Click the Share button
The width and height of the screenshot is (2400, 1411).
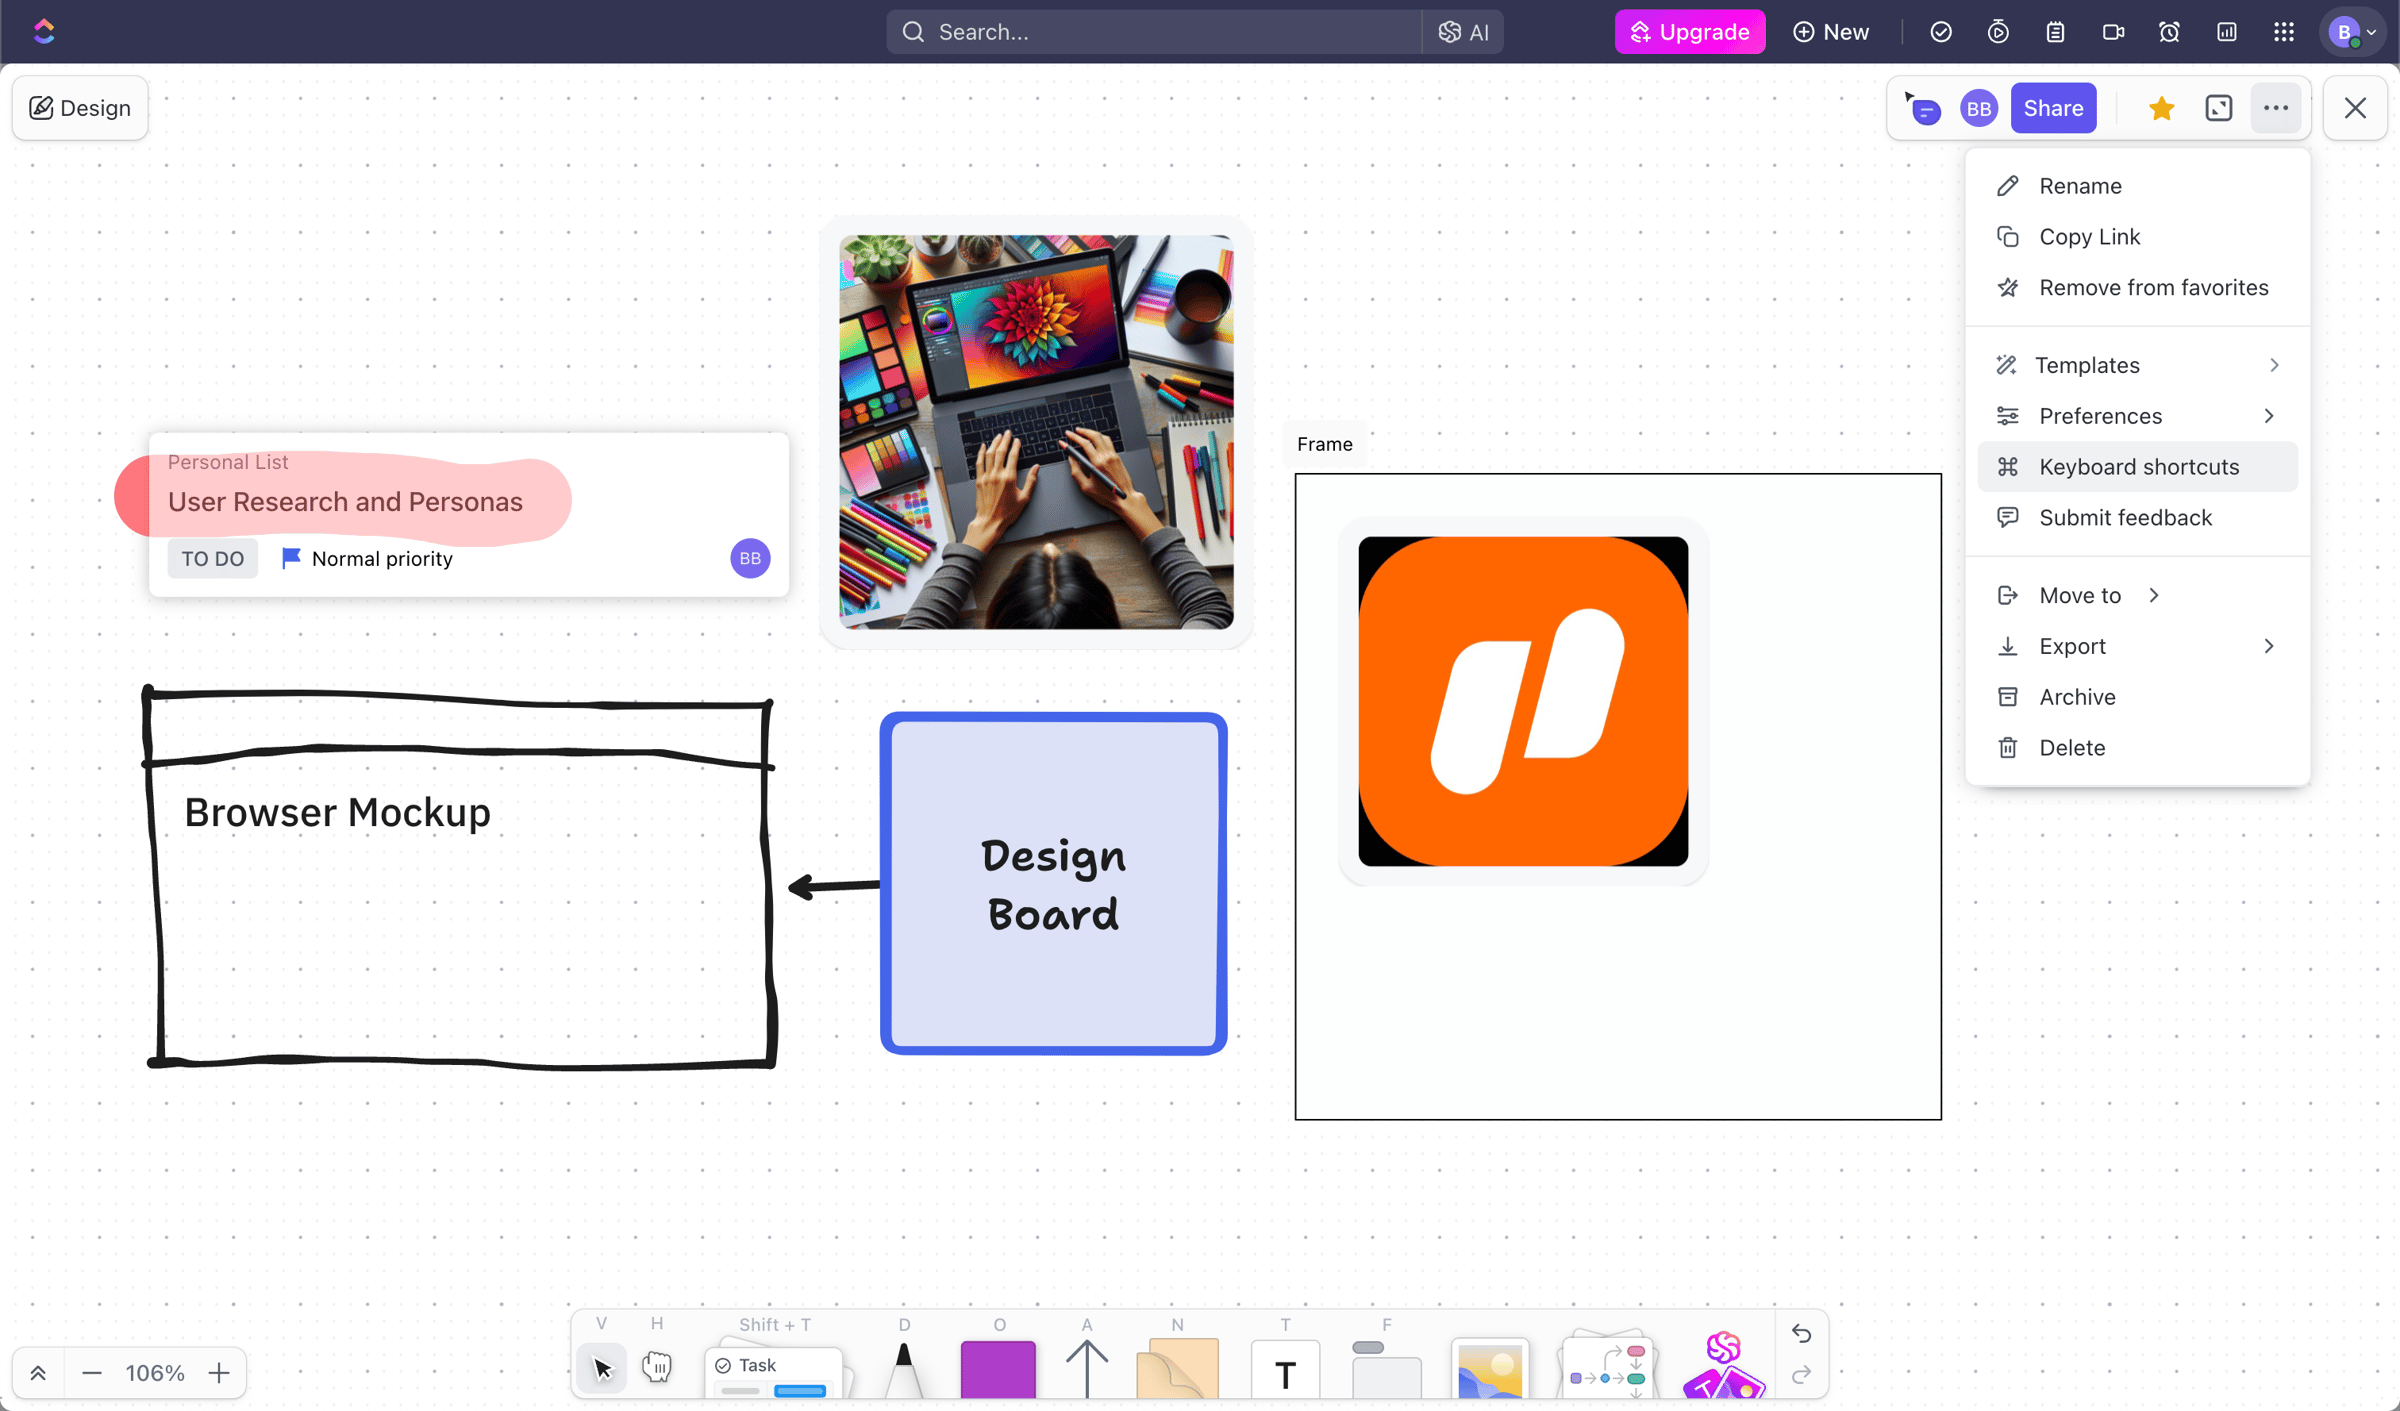[x=2053, y=108]
